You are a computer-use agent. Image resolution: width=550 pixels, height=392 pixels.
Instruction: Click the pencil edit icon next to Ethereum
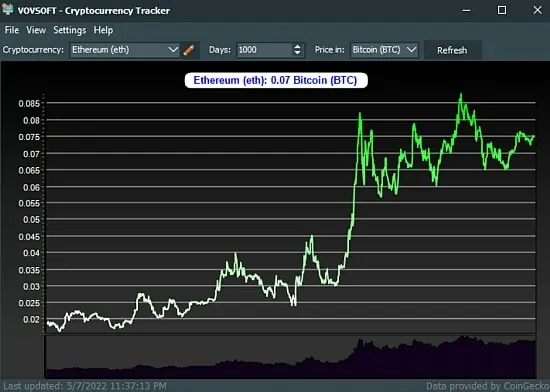pos(189,50)
